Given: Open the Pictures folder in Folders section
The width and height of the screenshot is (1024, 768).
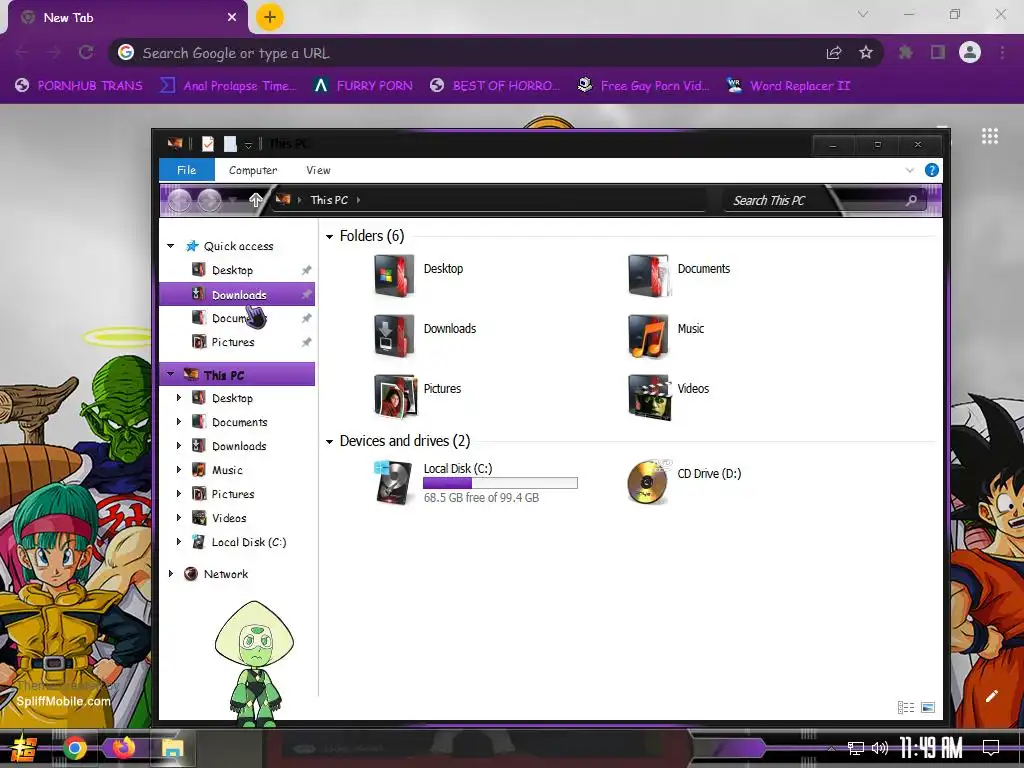Looking at the screenshot, I should [395, 396].
